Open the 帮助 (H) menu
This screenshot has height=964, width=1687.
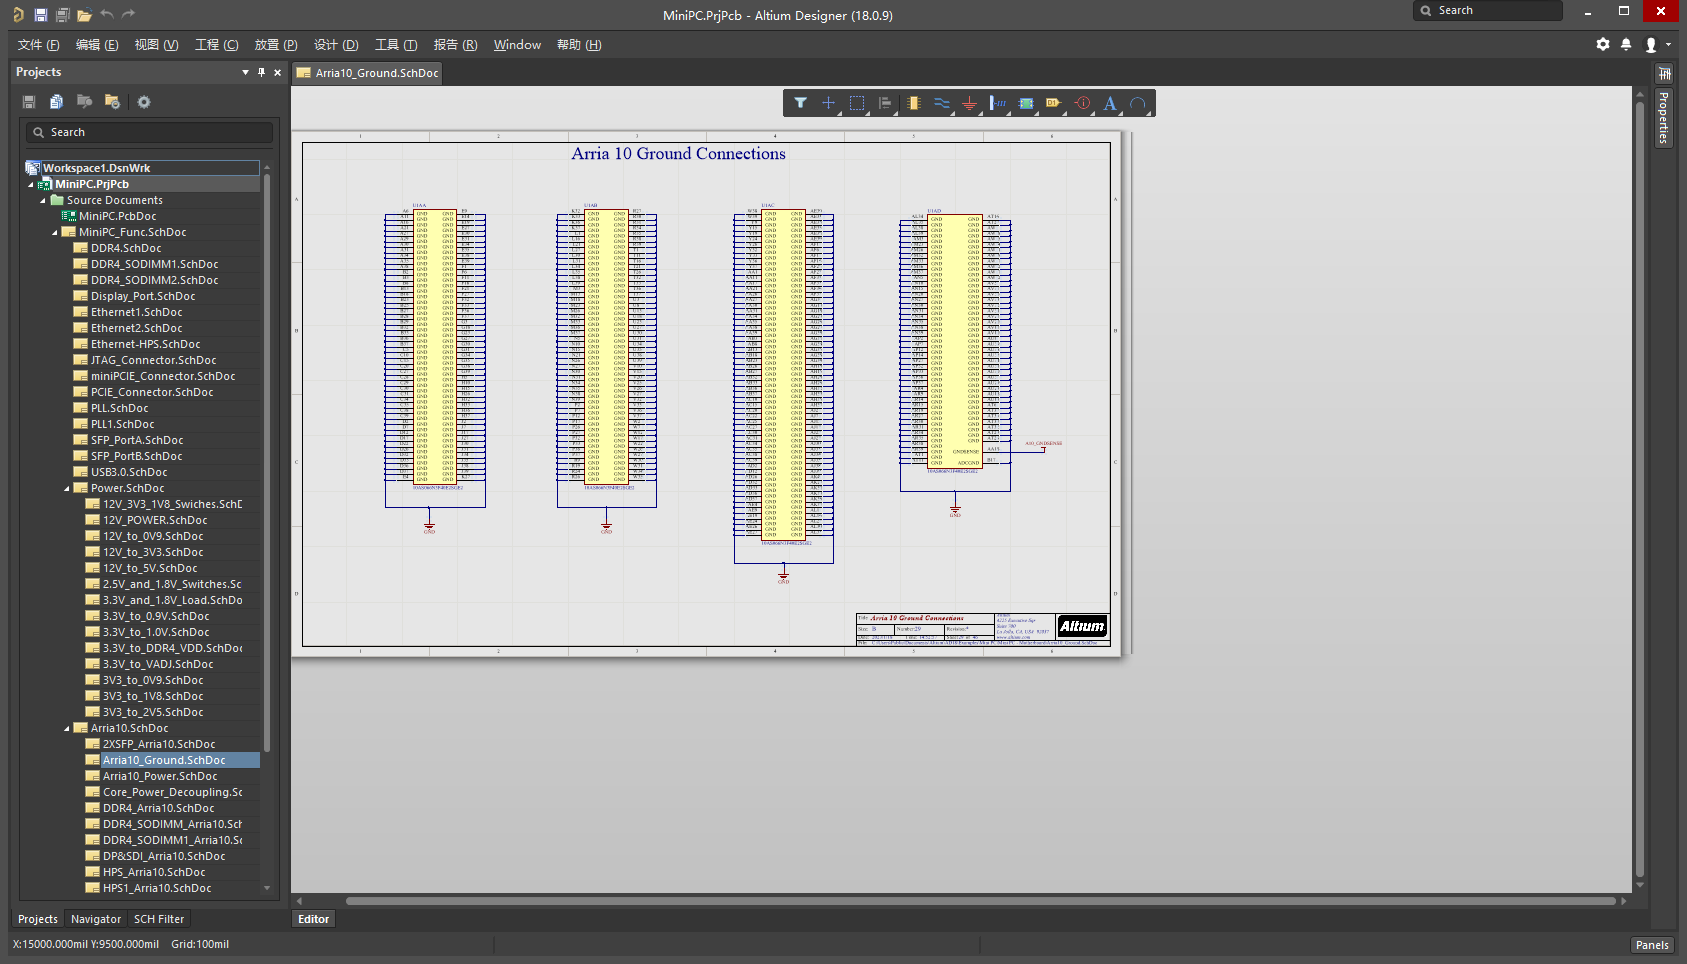coord(579,45)
